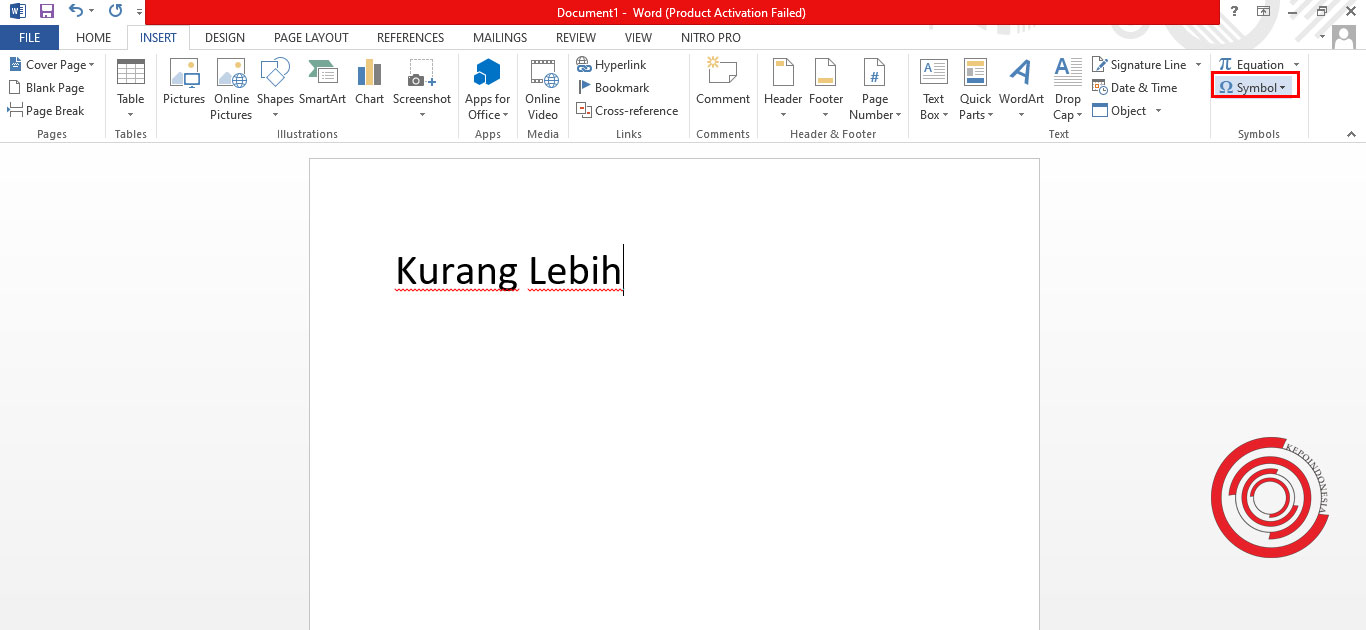Click the Save icon in quick access toolbar

(46, 12)
